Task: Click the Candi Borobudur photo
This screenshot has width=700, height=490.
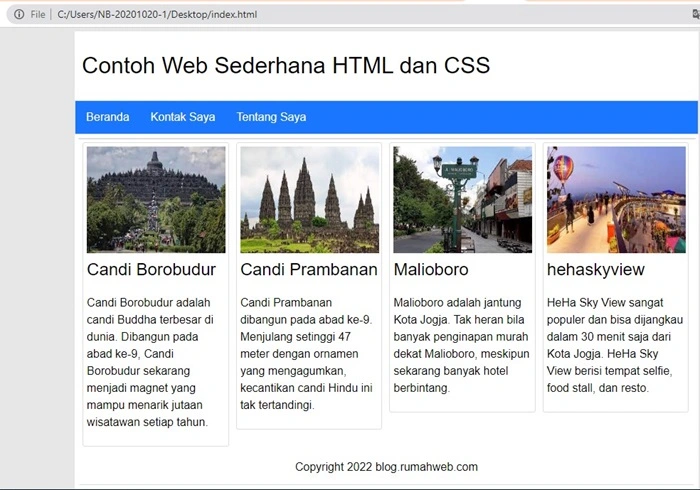Action: [156, 199]
